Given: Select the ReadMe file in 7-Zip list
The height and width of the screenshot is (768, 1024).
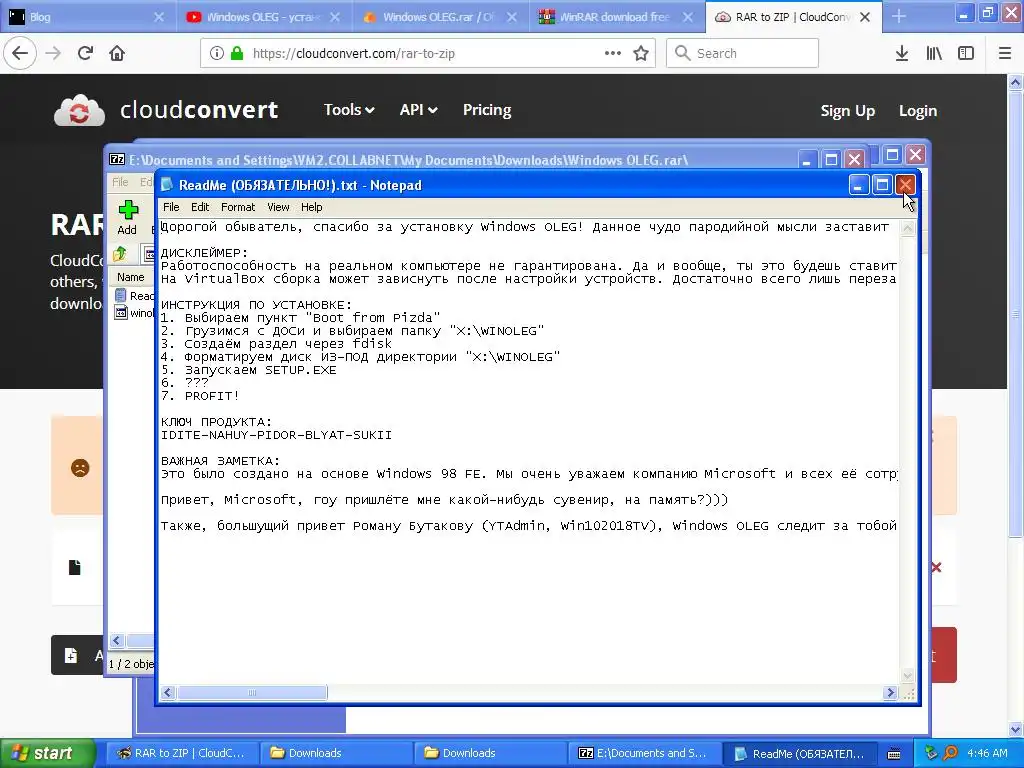Looking at the screenshot, I should [135, 296].
